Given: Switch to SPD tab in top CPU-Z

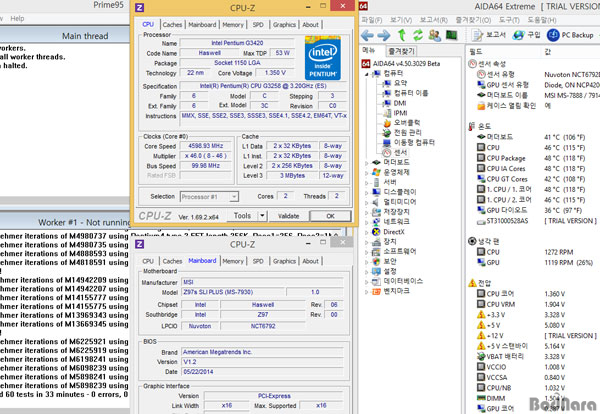Looking at the screenshot, I should click(258, 24).
